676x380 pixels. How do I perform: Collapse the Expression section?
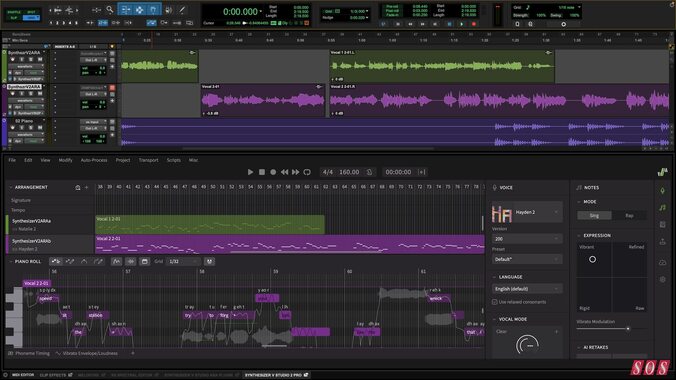[579, 236]
